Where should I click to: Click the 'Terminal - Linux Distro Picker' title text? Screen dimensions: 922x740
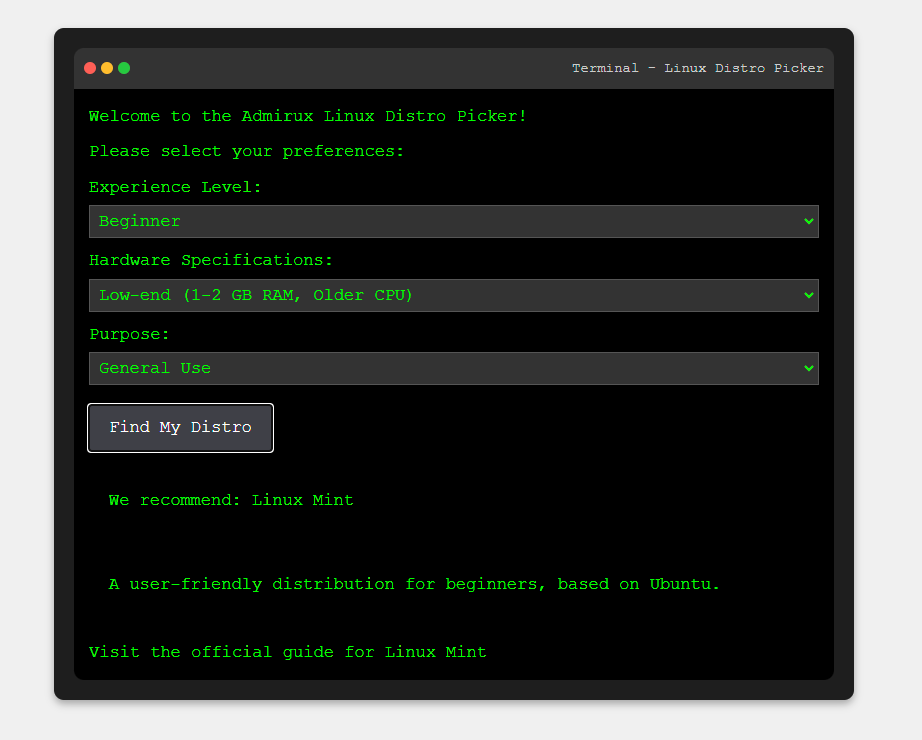point(697,68)
